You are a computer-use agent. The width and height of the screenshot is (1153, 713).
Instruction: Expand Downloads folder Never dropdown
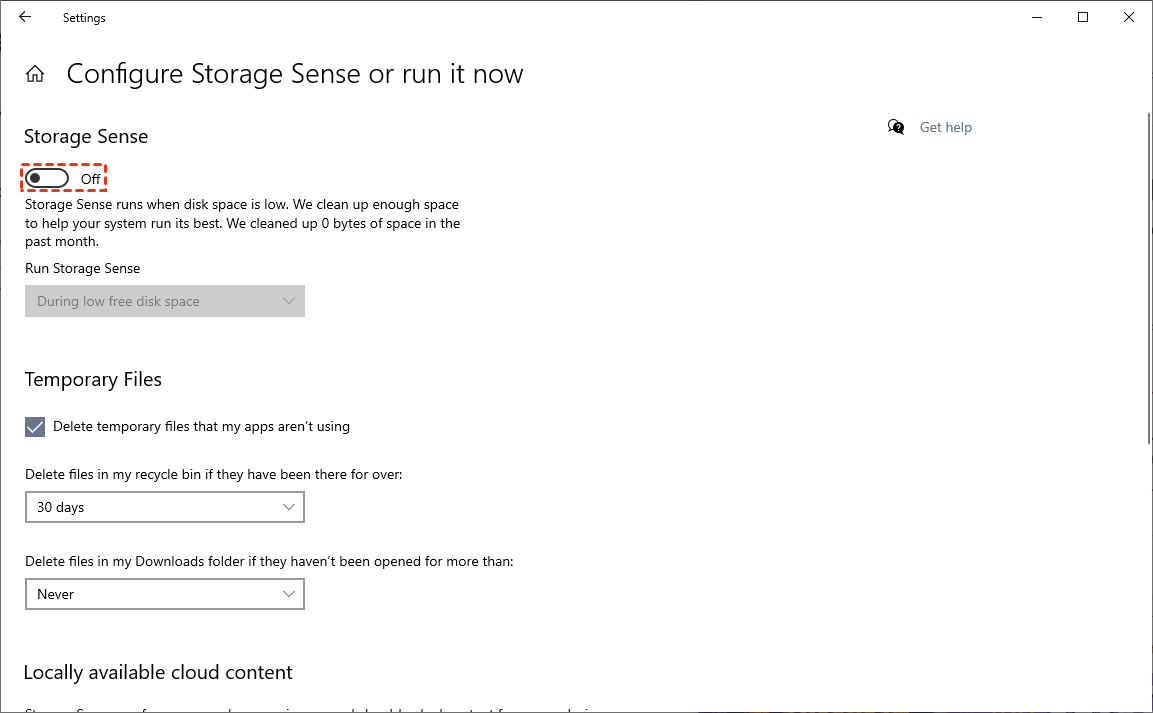(164, 594)
